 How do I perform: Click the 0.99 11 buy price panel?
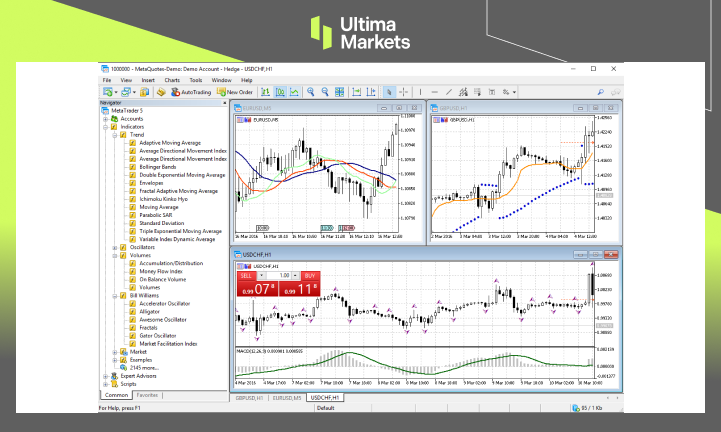(x=299, y=289)
